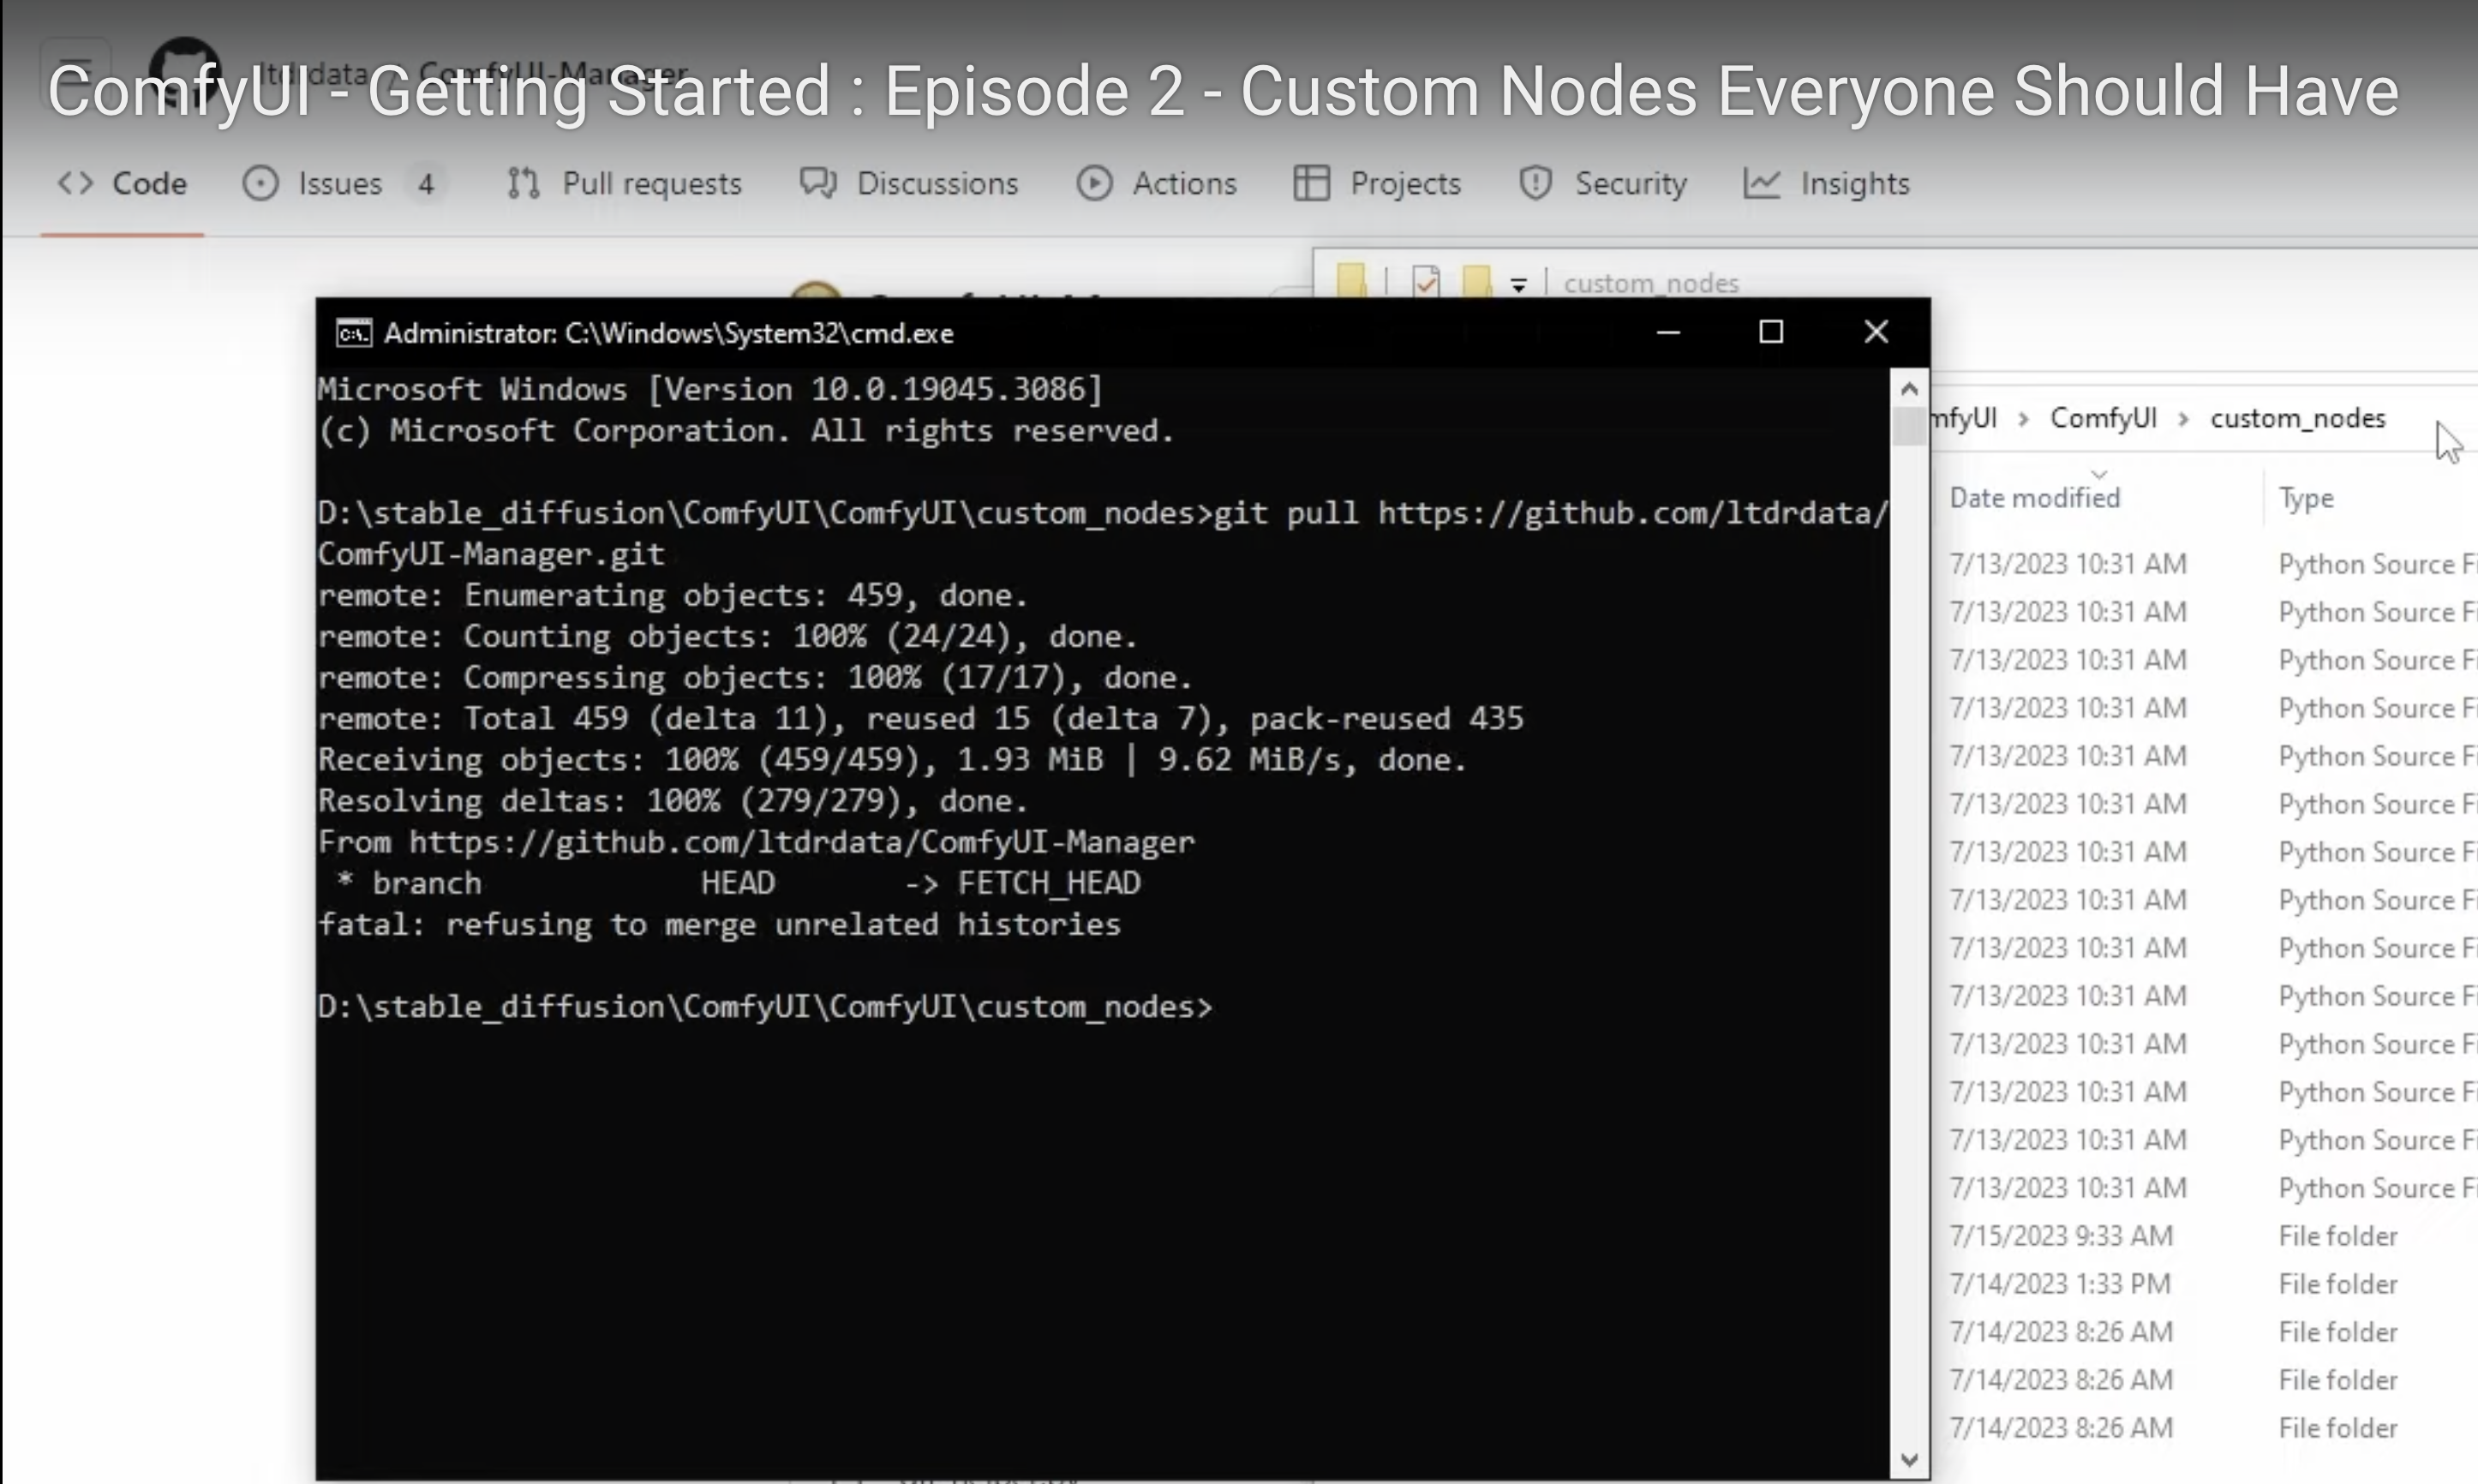Switch to the Projects tab
Screen dimensions: 2478x1484
[x=1404, y=183]
